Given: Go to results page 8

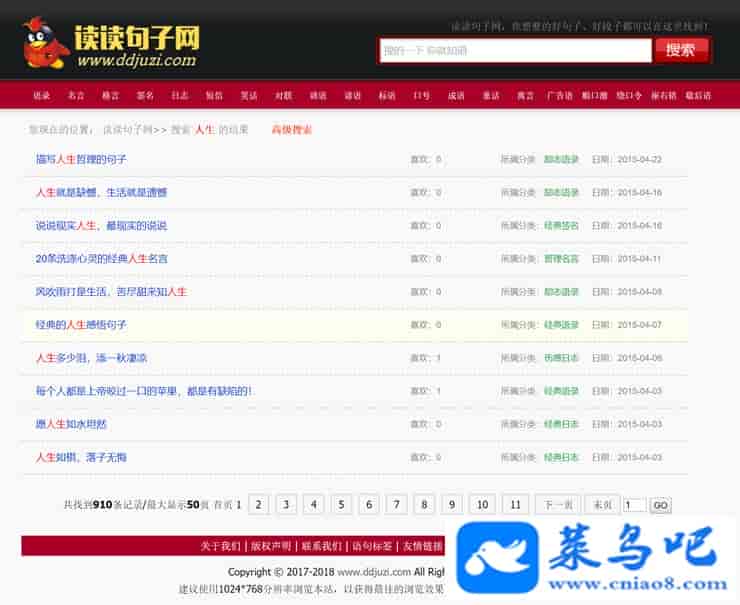Looking at the screenshot, I should click(x=424, y=504).
